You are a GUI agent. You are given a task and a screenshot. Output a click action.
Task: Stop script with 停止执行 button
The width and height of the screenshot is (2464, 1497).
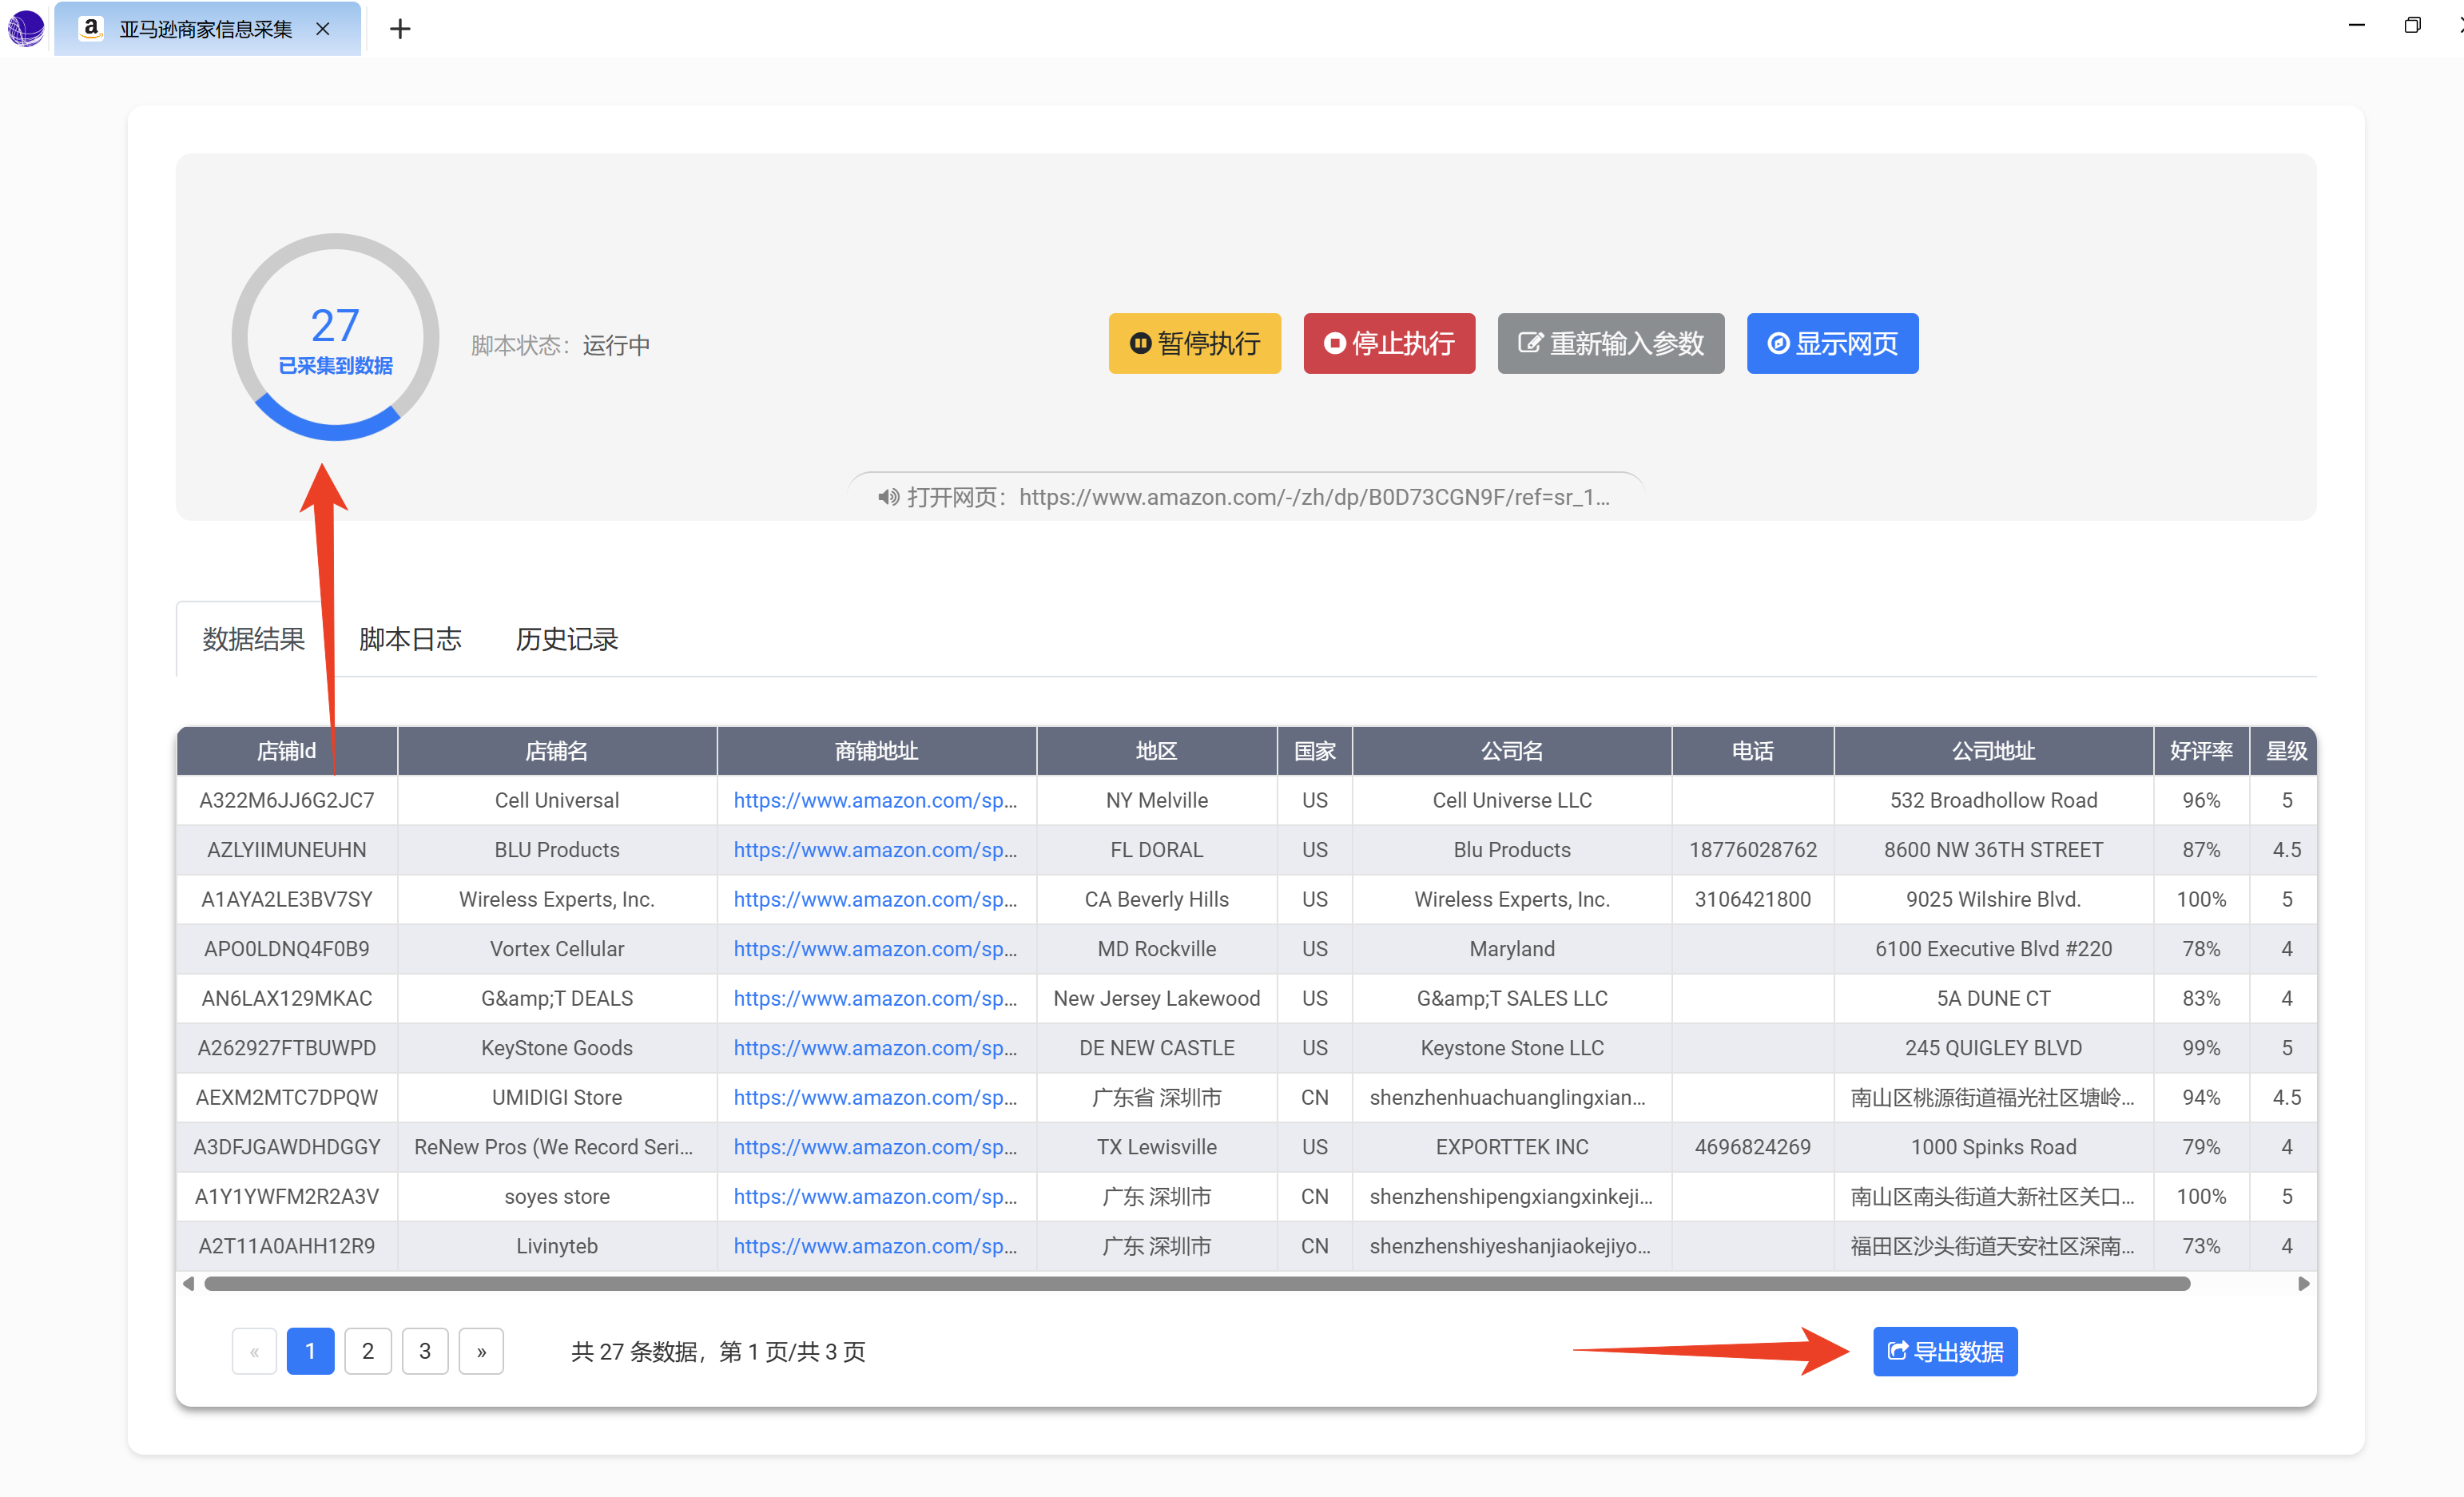pyautogui.click(x=1389, y=343)
